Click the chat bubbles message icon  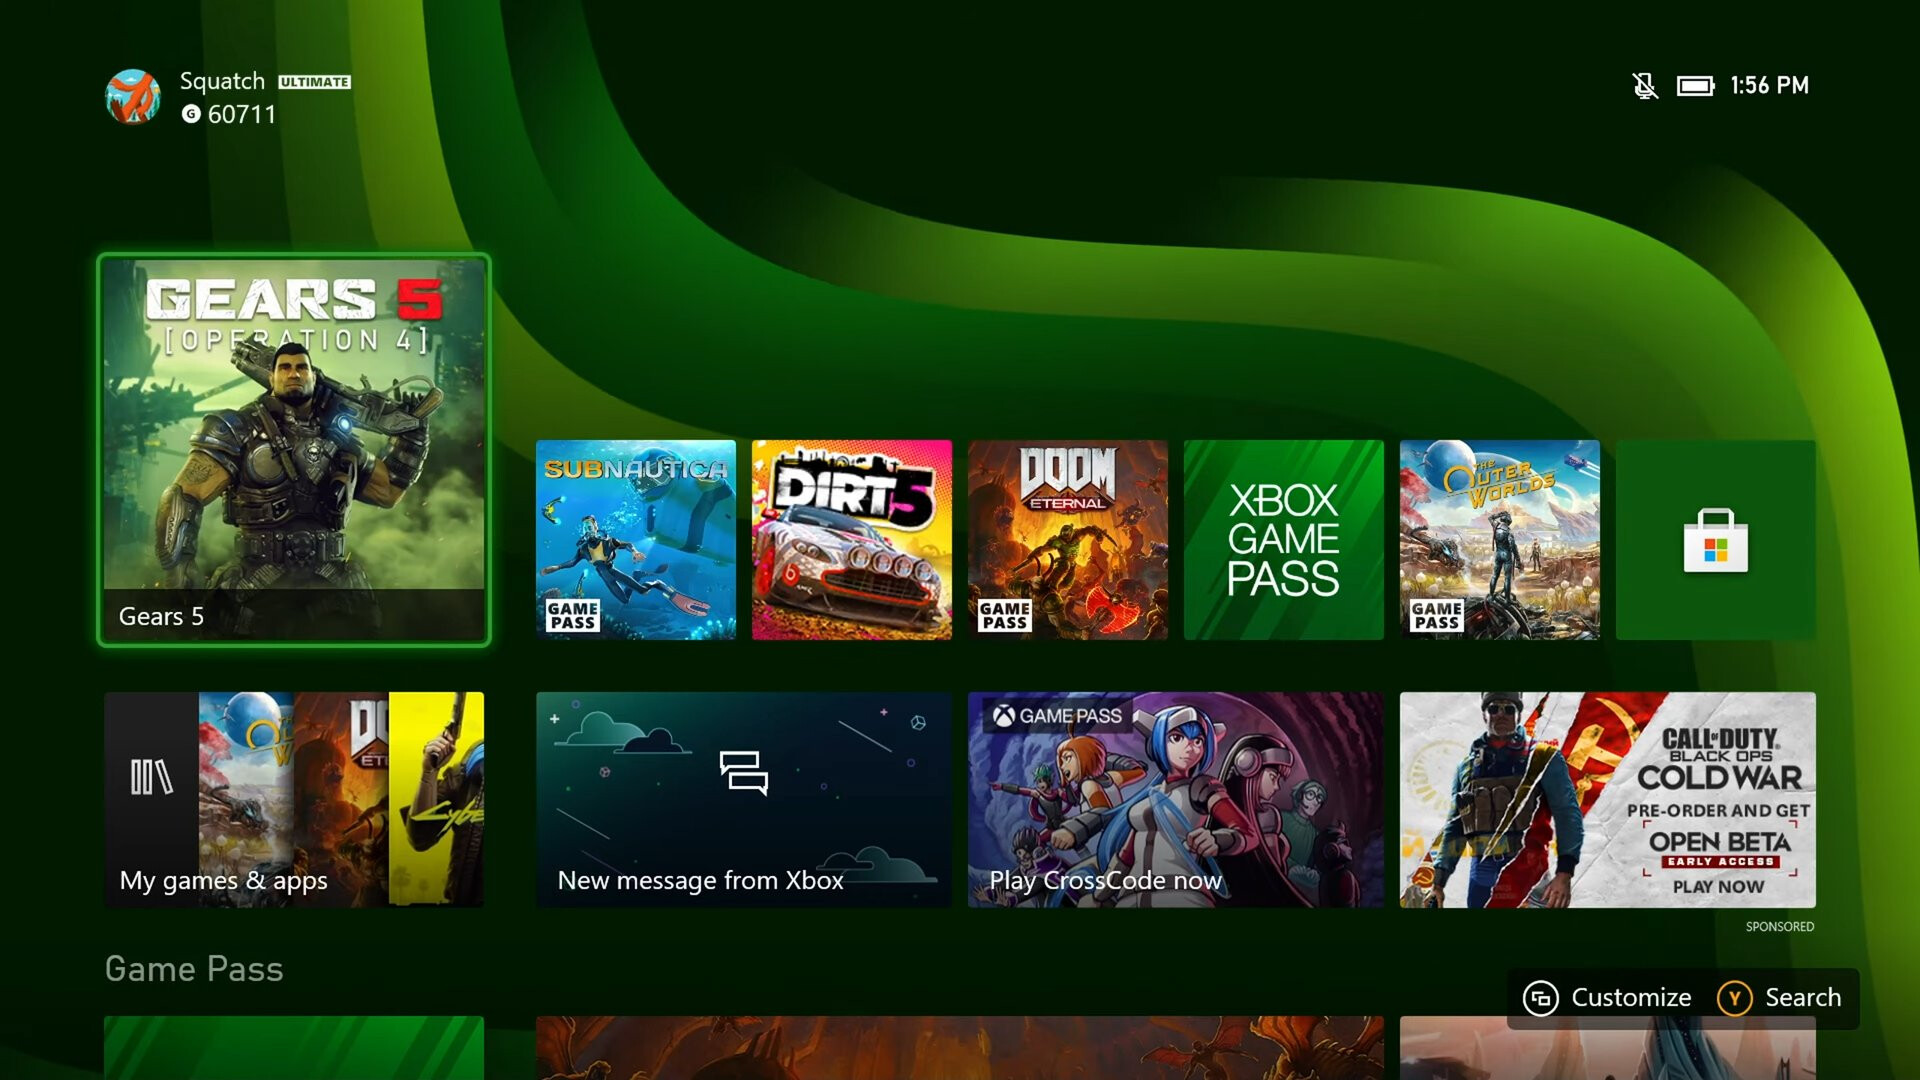pyautogui.click(x=743, y=772)
